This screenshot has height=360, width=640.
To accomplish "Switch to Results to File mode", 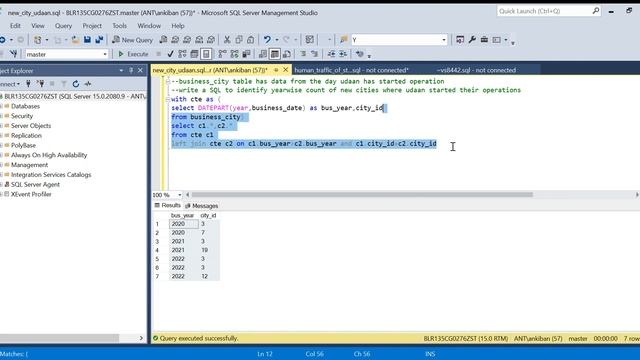I will 287,54.
